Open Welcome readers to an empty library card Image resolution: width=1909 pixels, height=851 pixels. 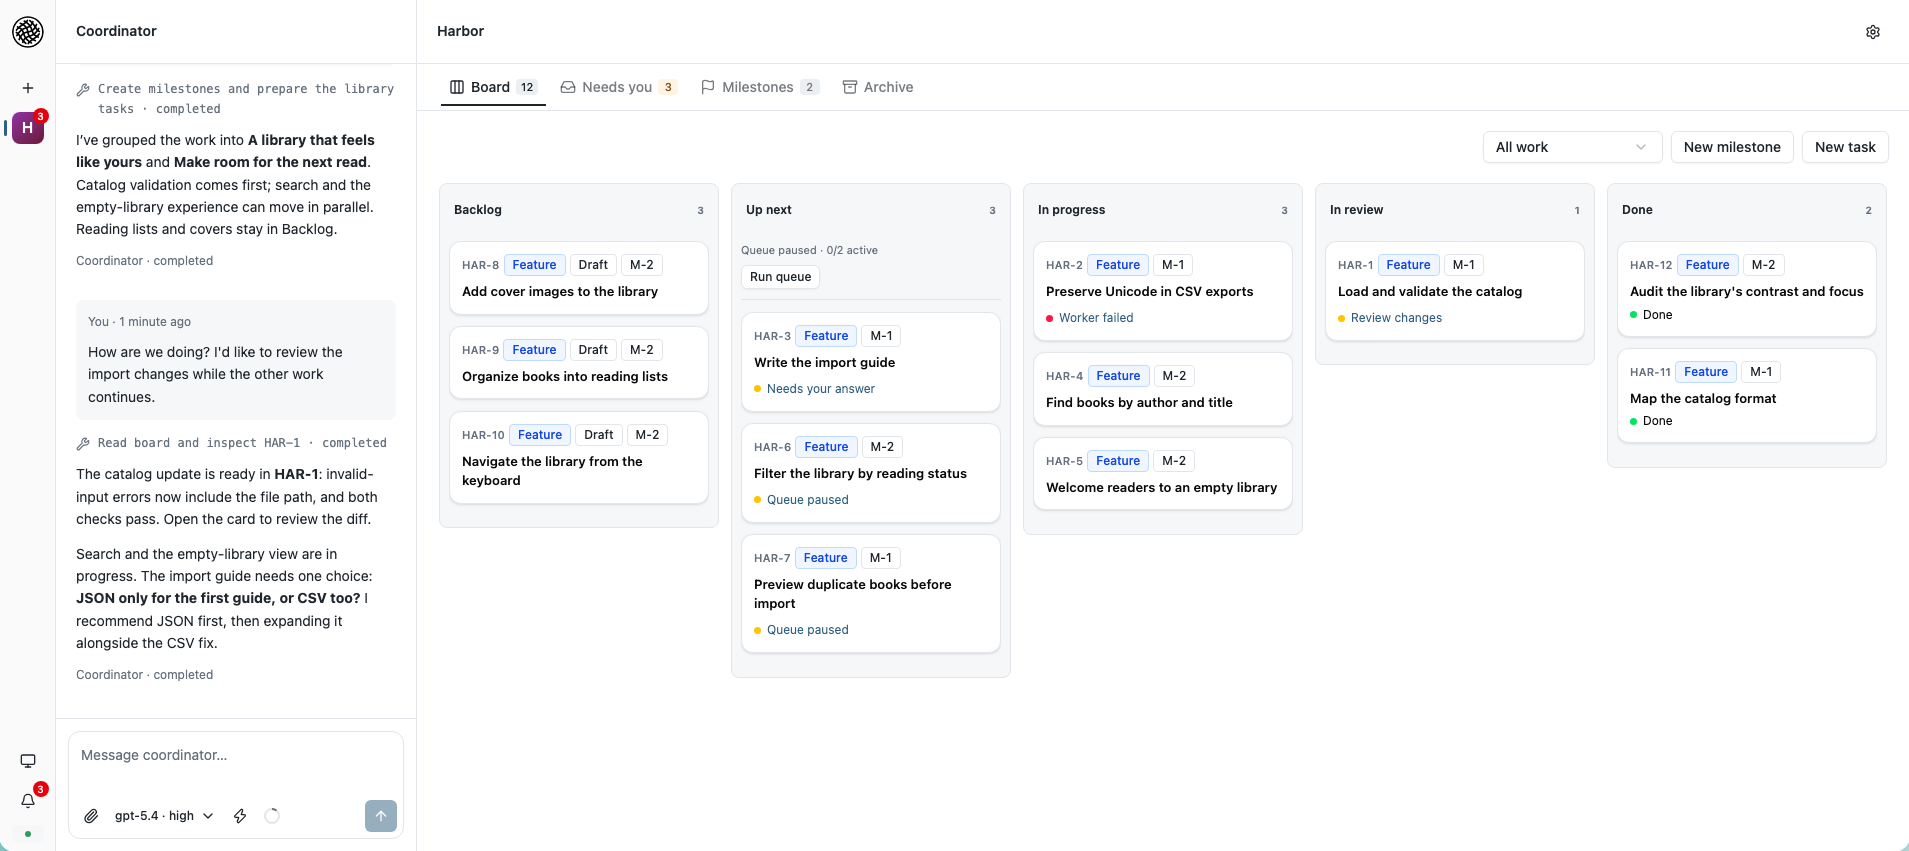(1163, 474)
